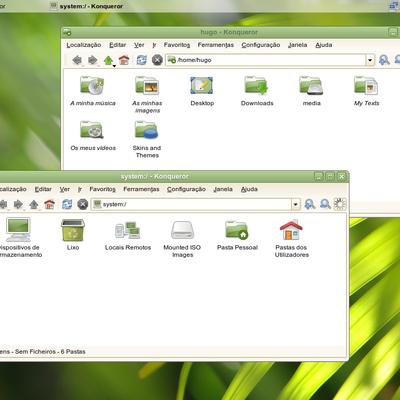Click Forward arrow in system:/ window toolbar

[x=18, y=204]
